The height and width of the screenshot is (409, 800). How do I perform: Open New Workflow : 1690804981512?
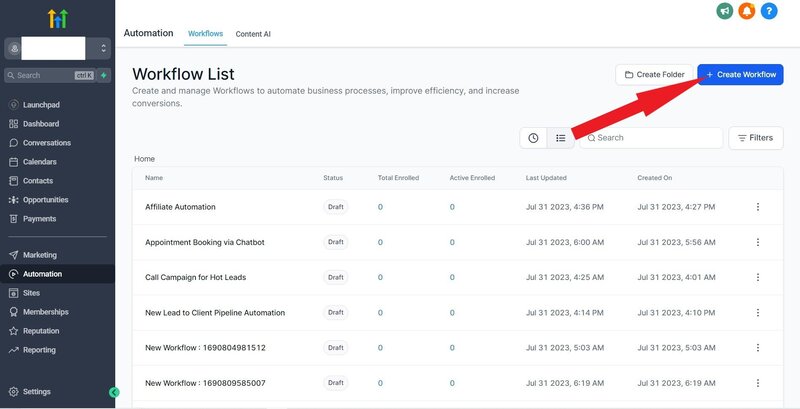pyautogui.click(x=205, y=348)
